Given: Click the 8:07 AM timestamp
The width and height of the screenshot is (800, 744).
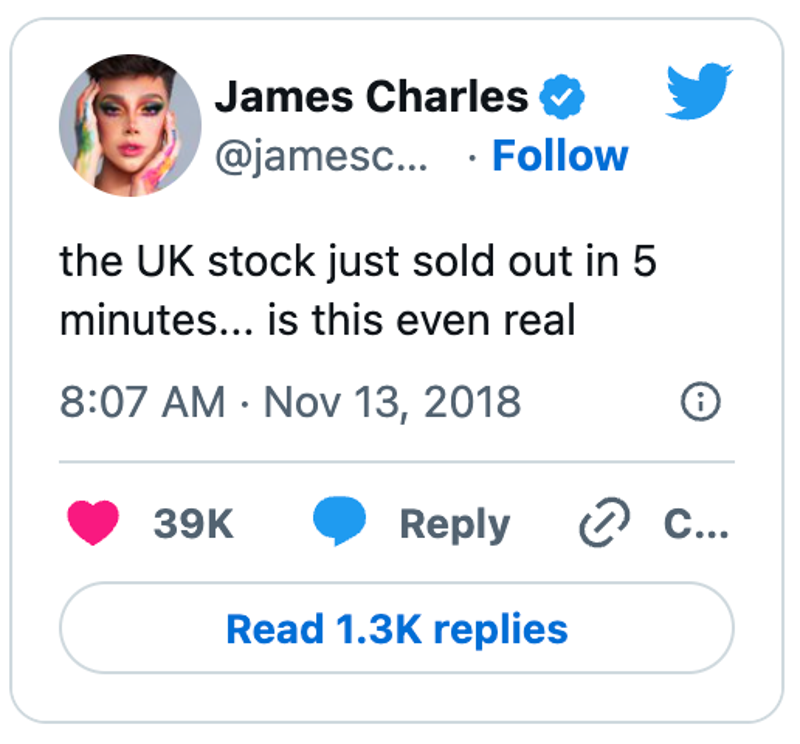Looking at the screenshot, I should click(x=142, y=402).
